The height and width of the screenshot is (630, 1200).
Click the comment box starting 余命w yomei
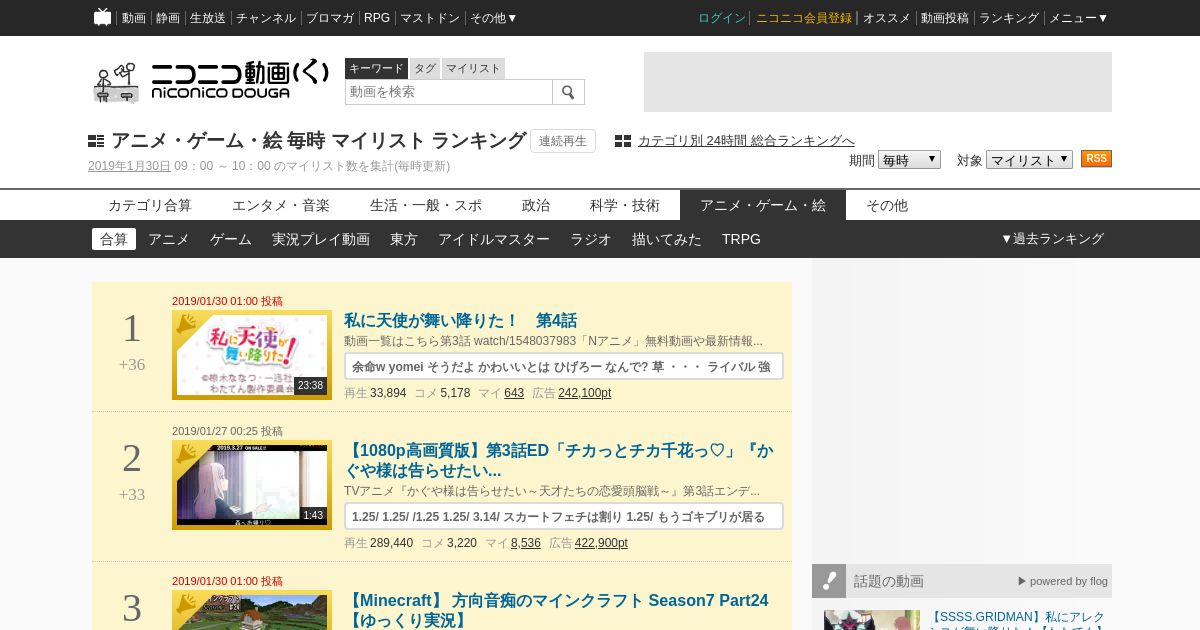point(564,366)
